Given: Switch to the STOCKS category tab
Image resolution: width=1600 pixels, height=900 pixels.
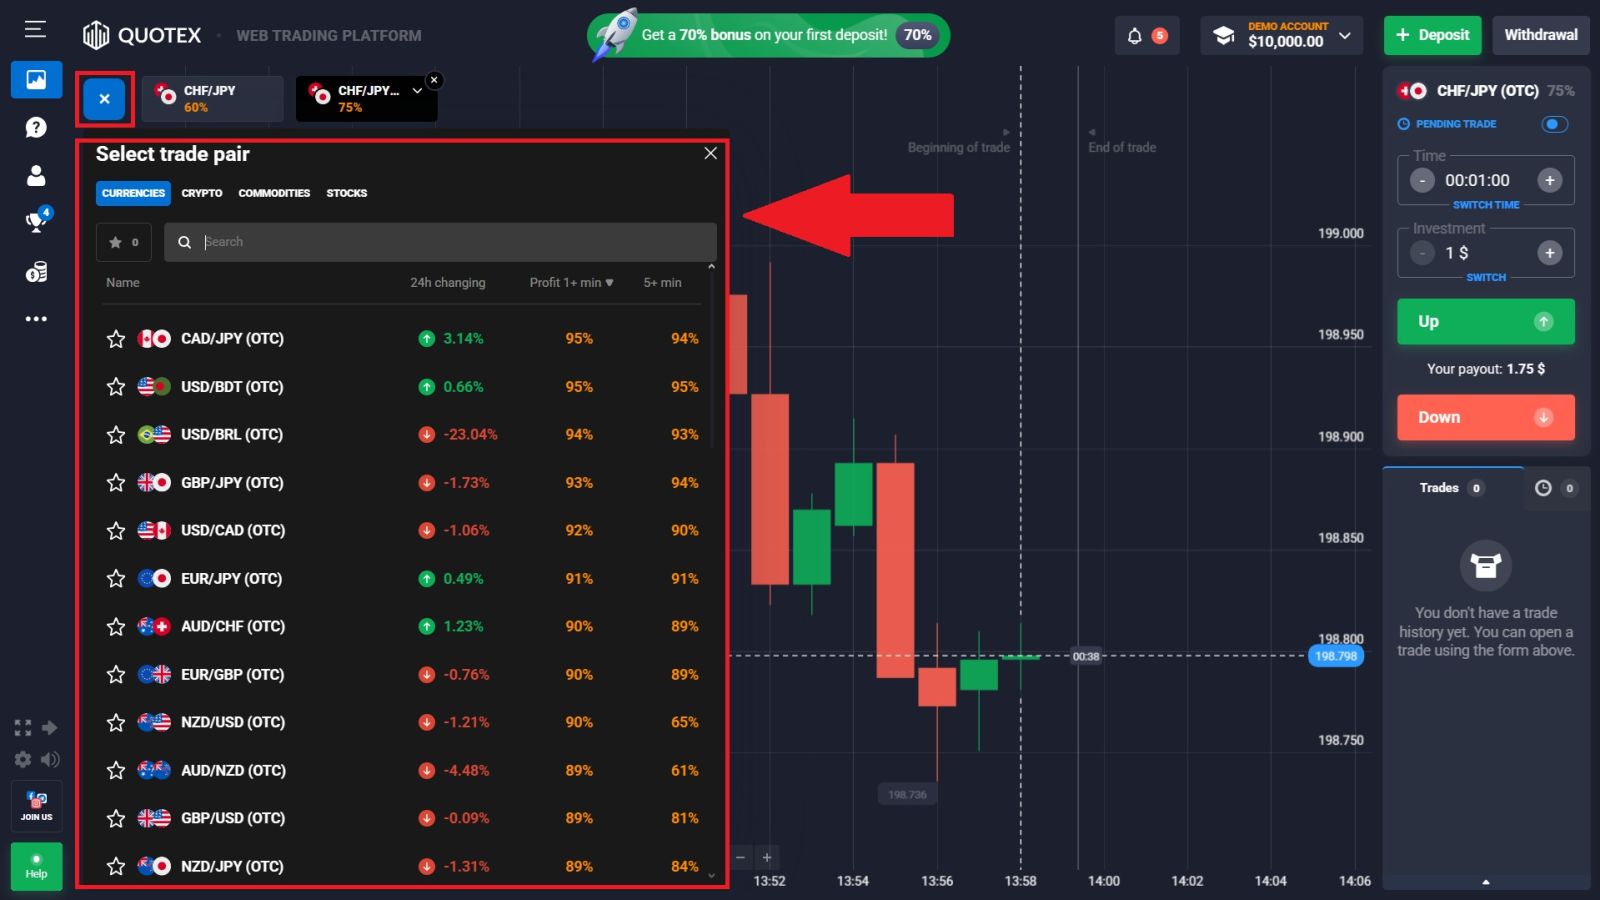Looking at the screenshot, I should point(346,193).
